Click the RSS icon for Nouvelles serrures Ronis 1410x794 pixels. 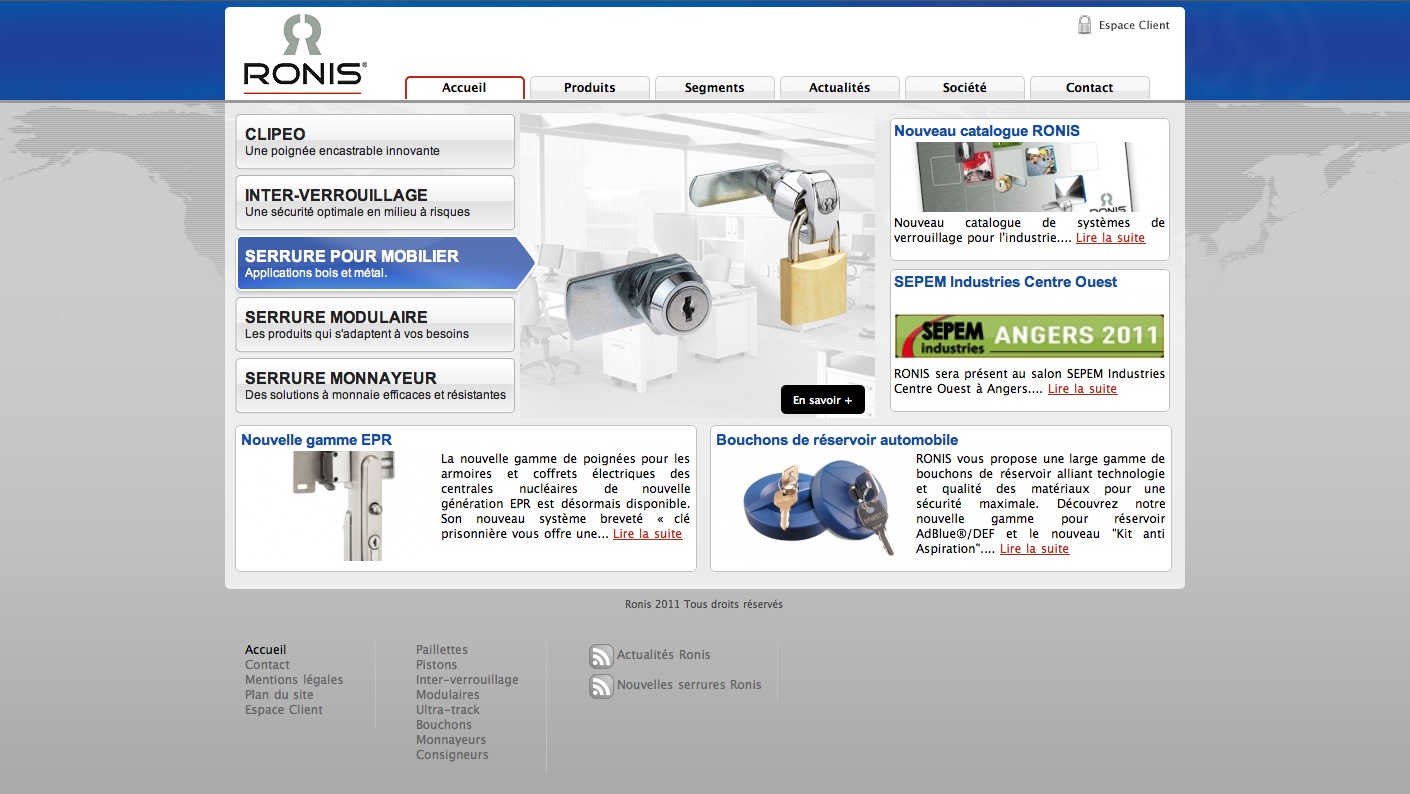click(x=601, y=686)
